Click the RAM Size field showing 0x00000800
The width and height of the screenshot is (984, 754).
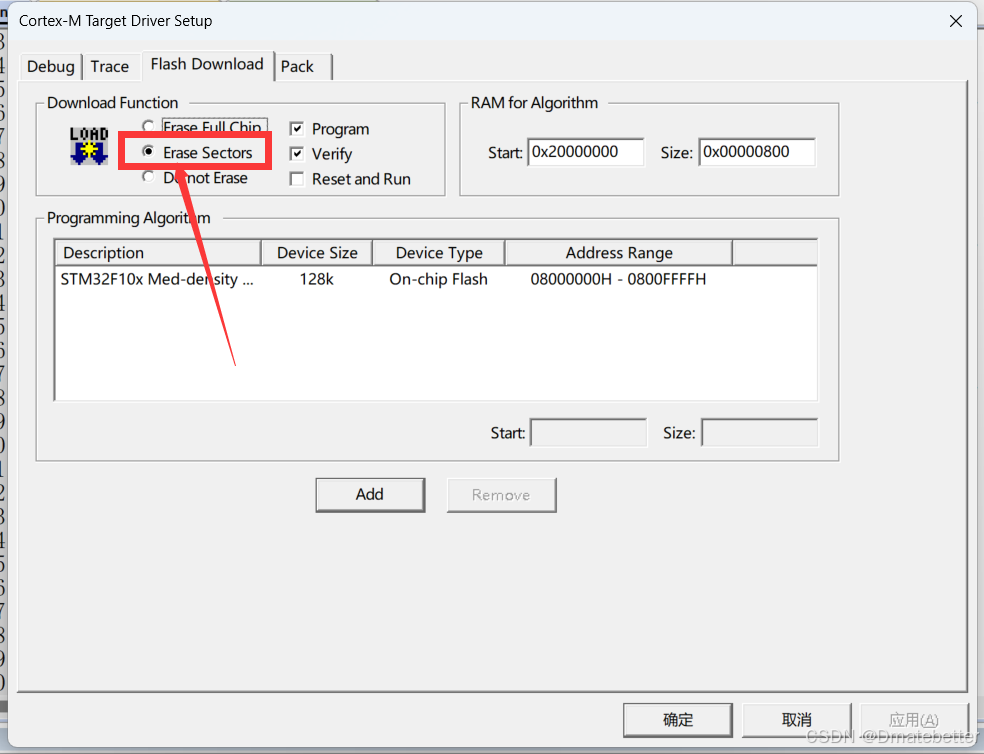click(757, 152)
